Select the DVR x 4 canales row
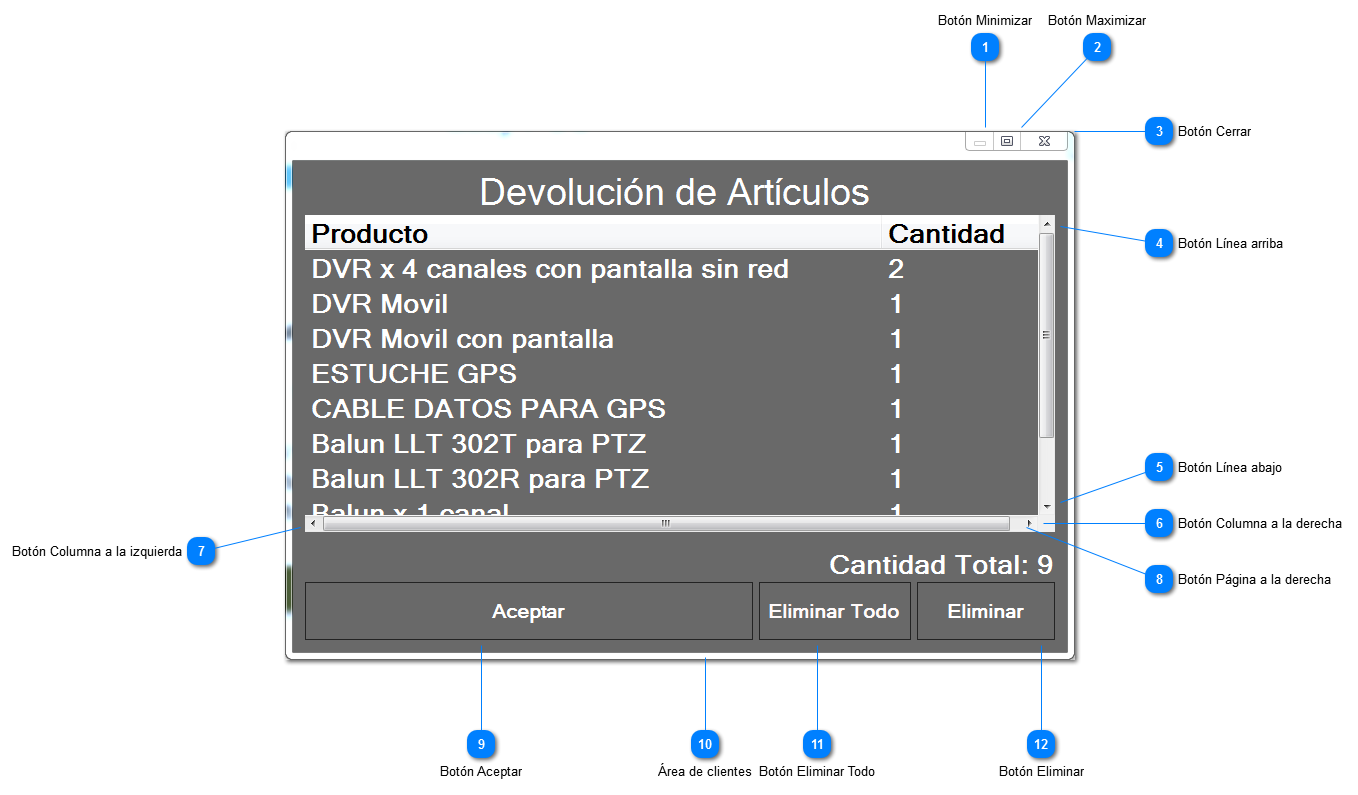The image size is (1358, 795). coord(550,269)
